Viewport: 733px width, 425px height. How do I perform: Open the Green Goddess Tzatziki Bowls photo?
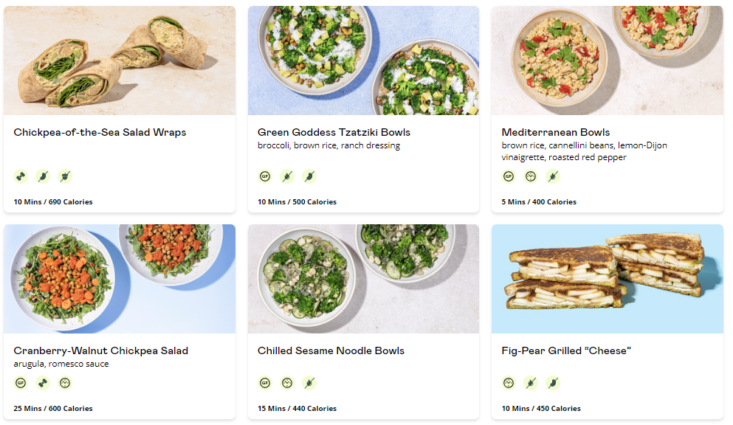[363, 60]
